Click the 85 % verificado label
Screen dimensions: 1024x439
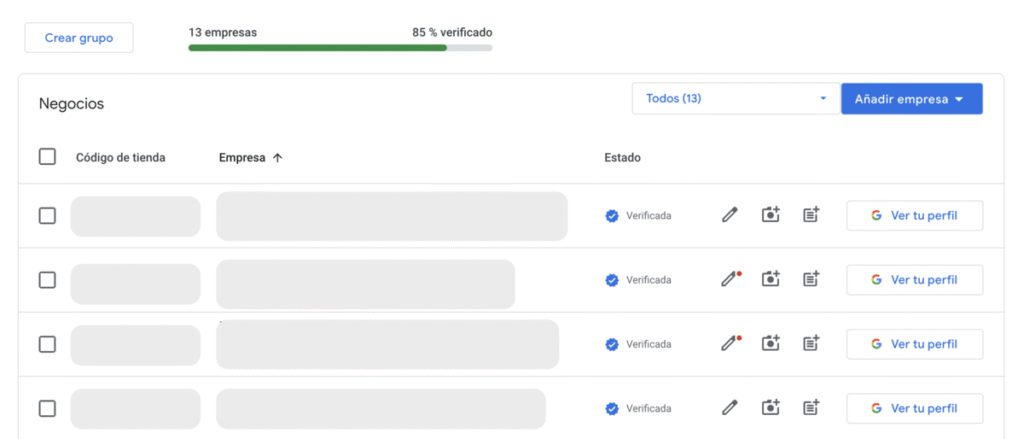point(452,32)
